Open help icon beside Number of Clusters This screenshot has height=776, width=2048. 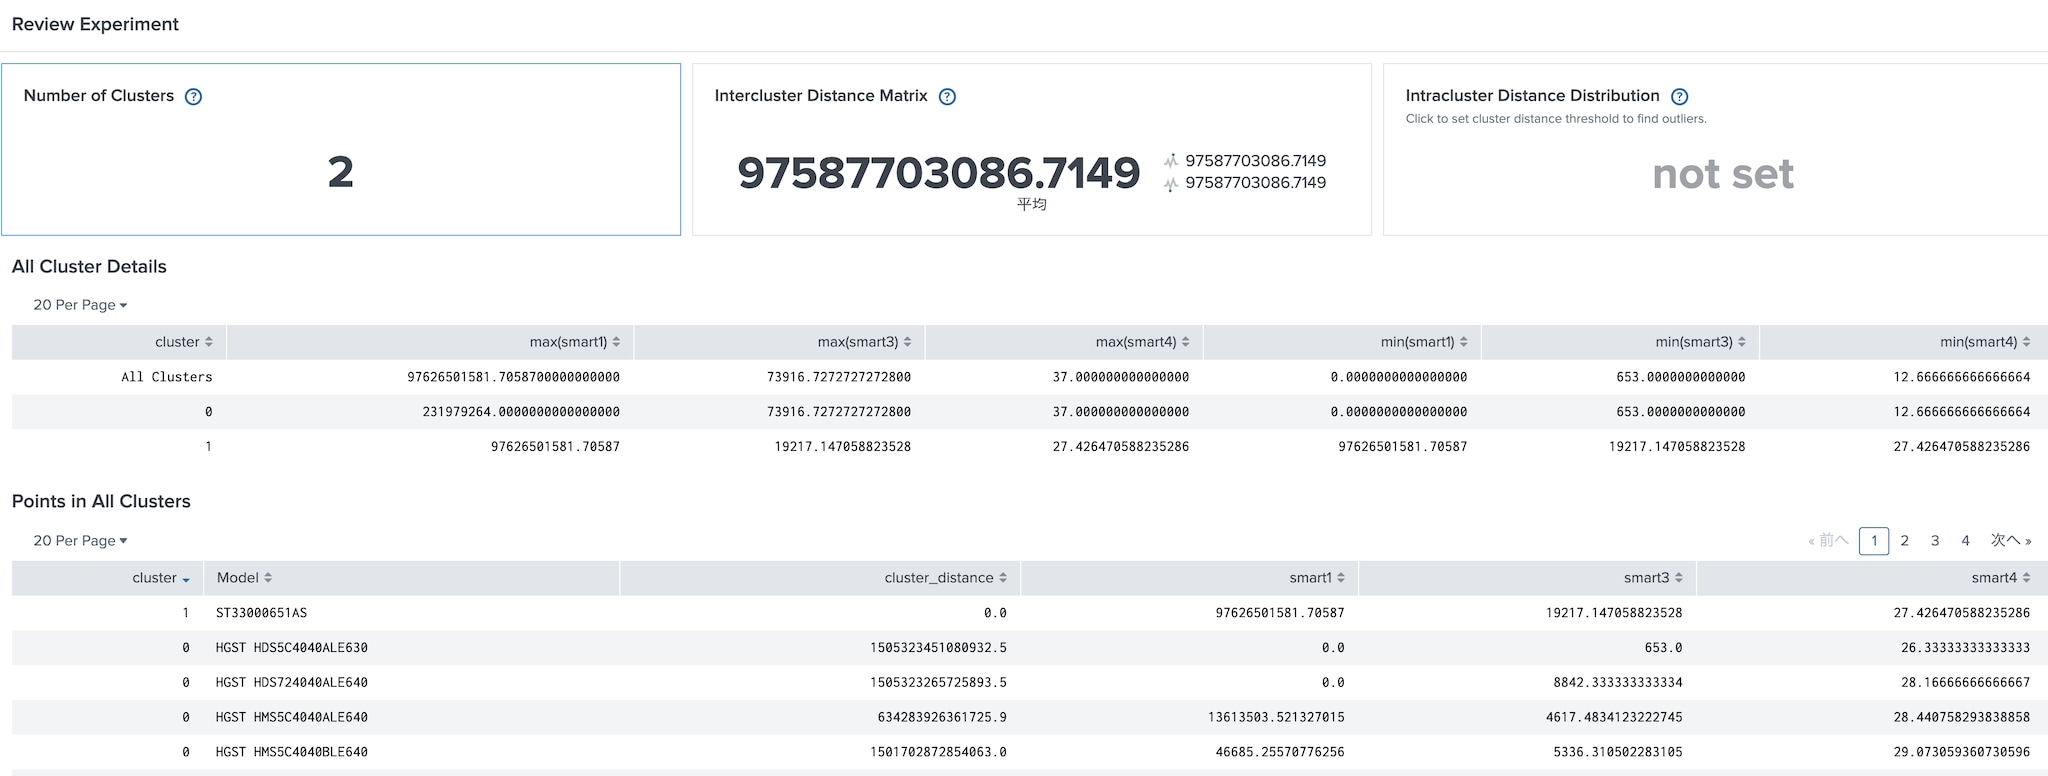point(194,97)
